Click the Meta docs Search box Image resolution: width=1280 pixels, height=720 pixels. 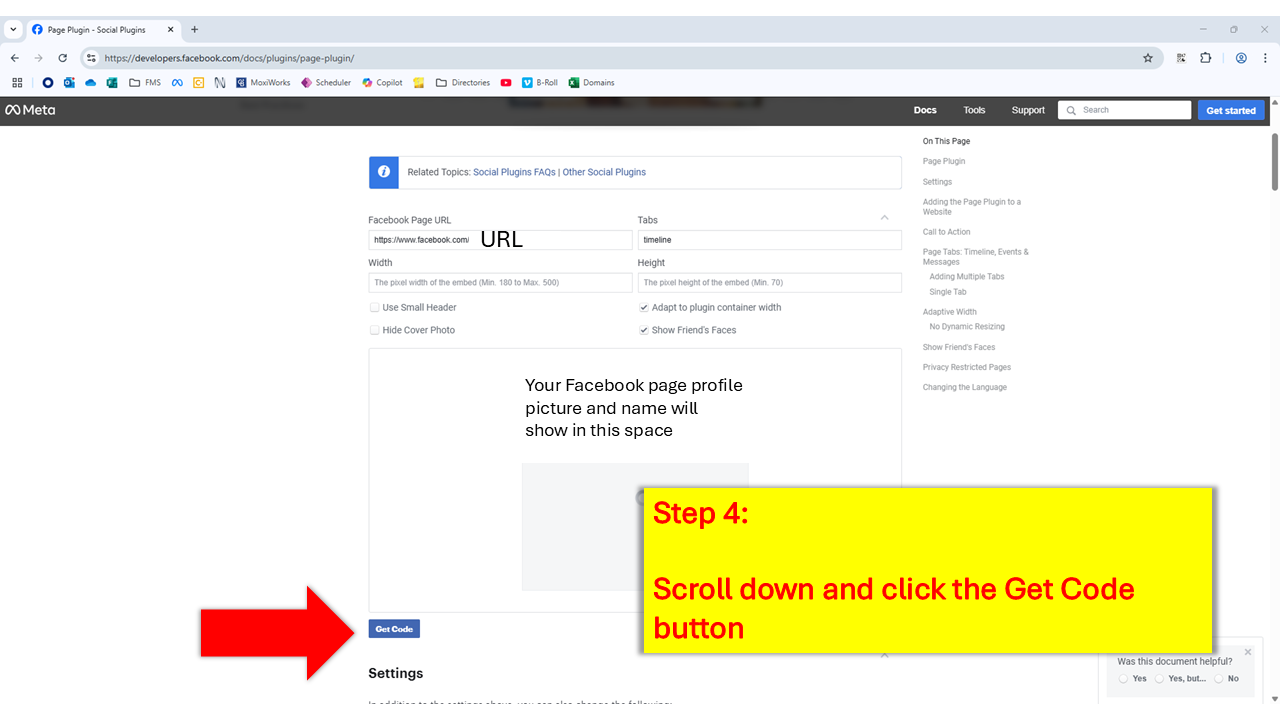[x=1124, y=110]
